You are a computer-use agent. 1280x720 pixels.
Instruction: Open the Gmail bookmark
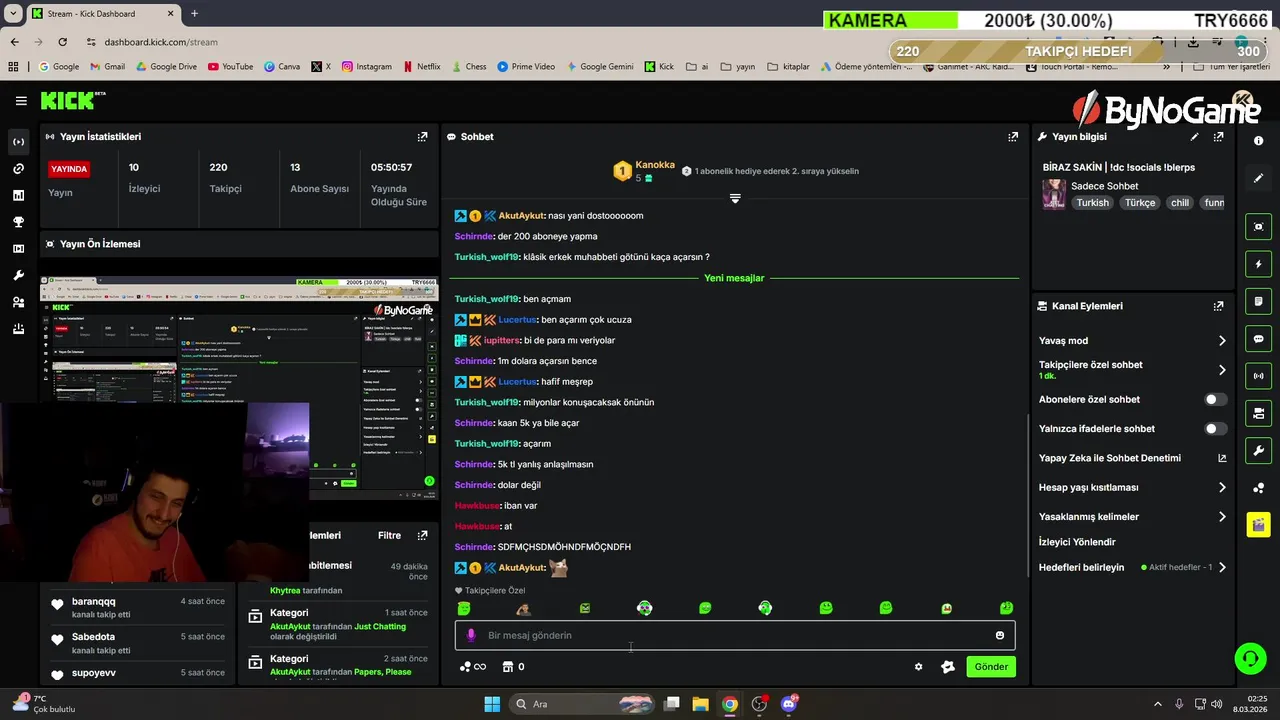107,67
